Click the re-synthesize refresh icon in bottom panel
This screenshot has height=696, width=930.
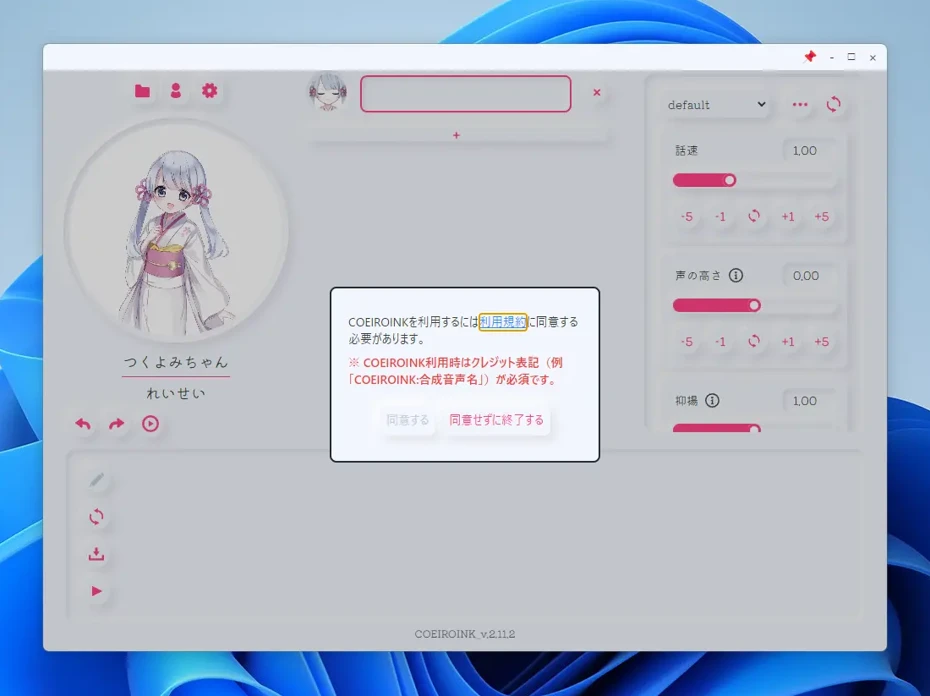96,517
